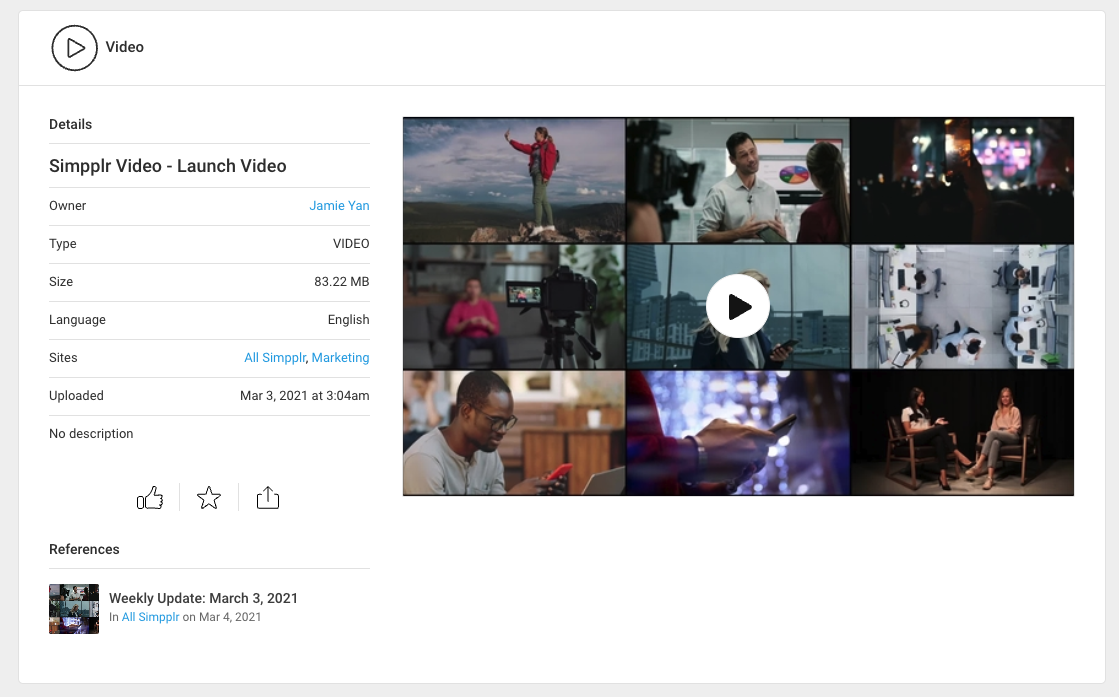Click the woman on mountain video tile
1119x697 pixels.
click(514, 180)
